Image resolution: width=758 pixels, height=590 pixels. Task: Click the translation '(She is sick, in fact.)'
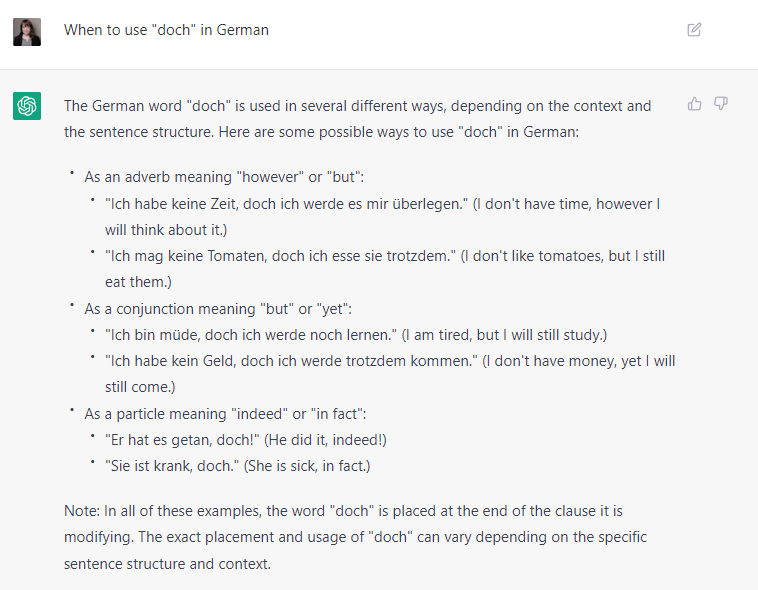[x=307, y=466]
